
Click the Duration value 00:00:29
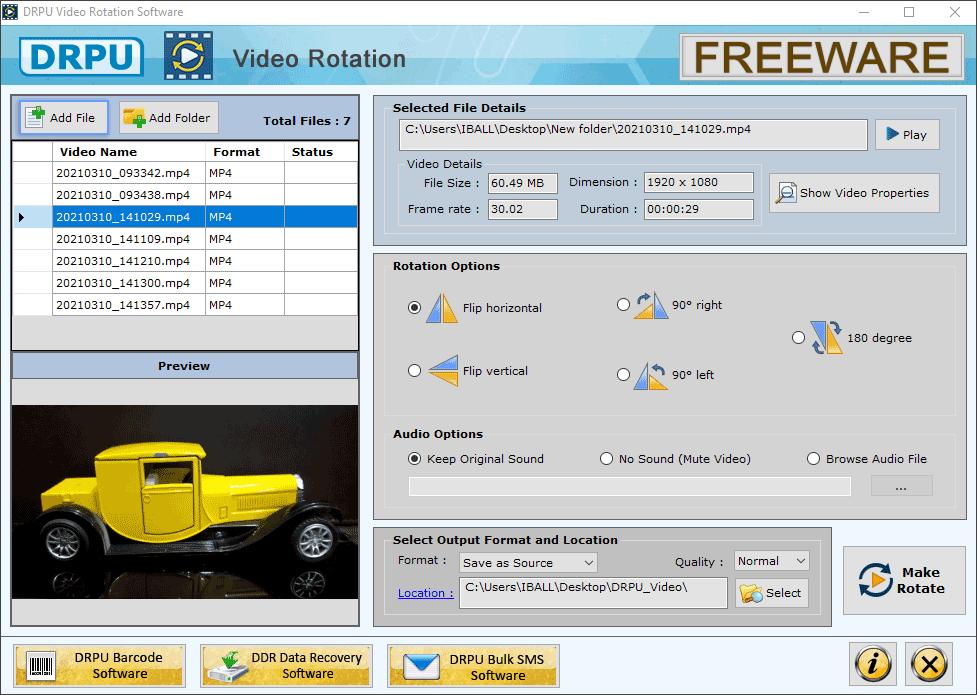[698, 209]
